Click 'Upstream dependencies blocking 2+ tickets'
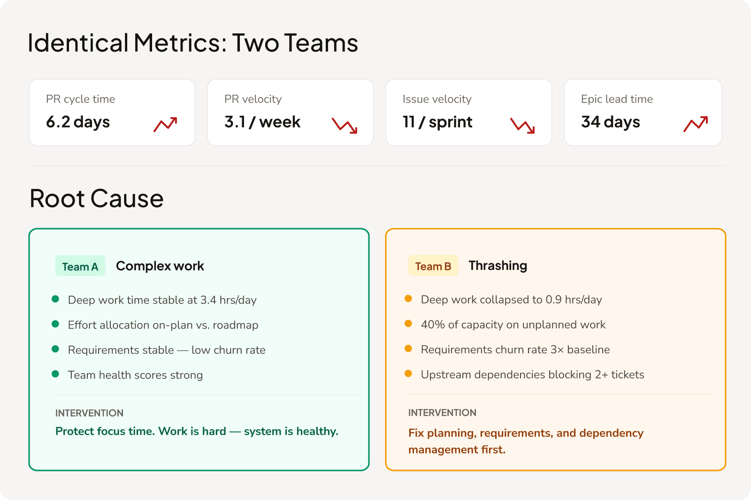 coord(533,375)
